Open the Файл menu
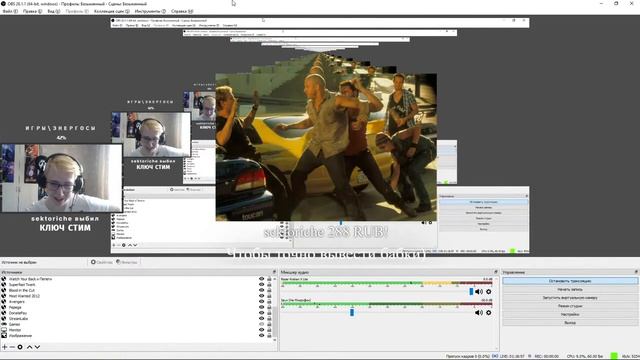Screen dimensions: 640x360 [10, 11]
